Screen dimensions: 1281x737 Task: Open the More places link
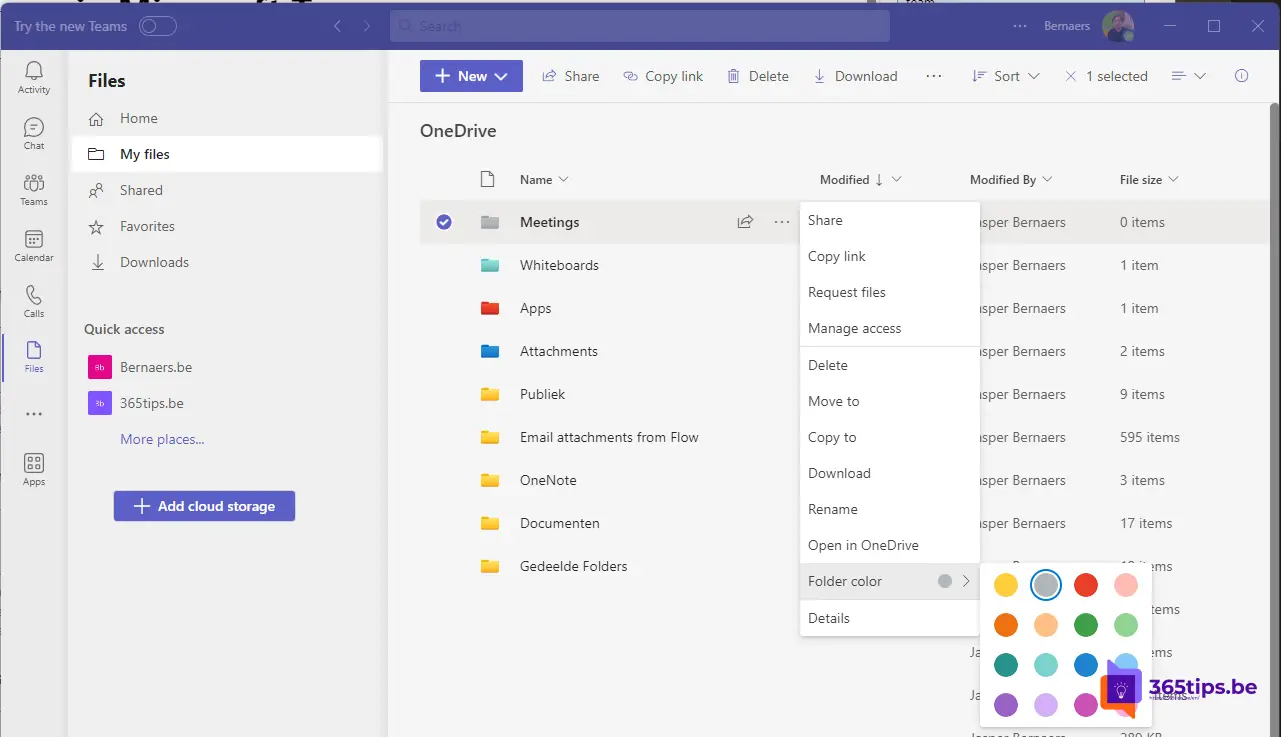(162, 439)
